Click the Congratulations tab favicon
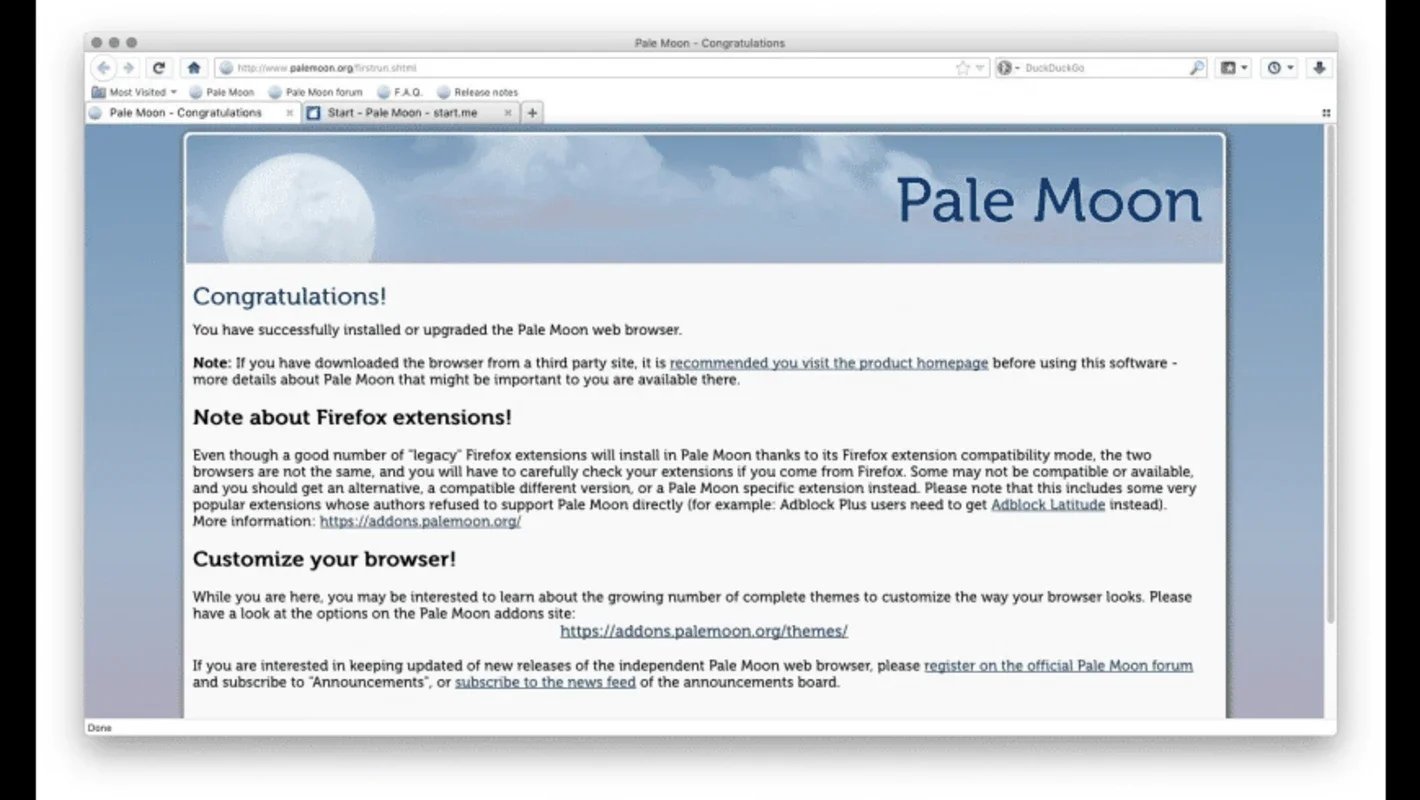Screen dimensions: 1420x800 pyautogui.click(x=96, y=113)
